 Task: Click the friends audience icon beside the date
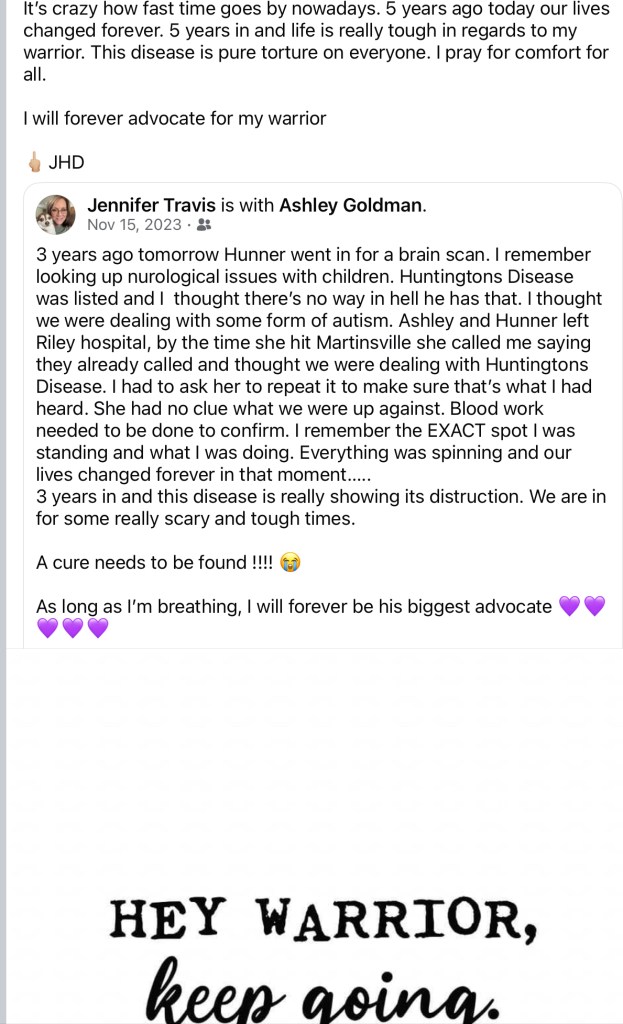point(204,225)
